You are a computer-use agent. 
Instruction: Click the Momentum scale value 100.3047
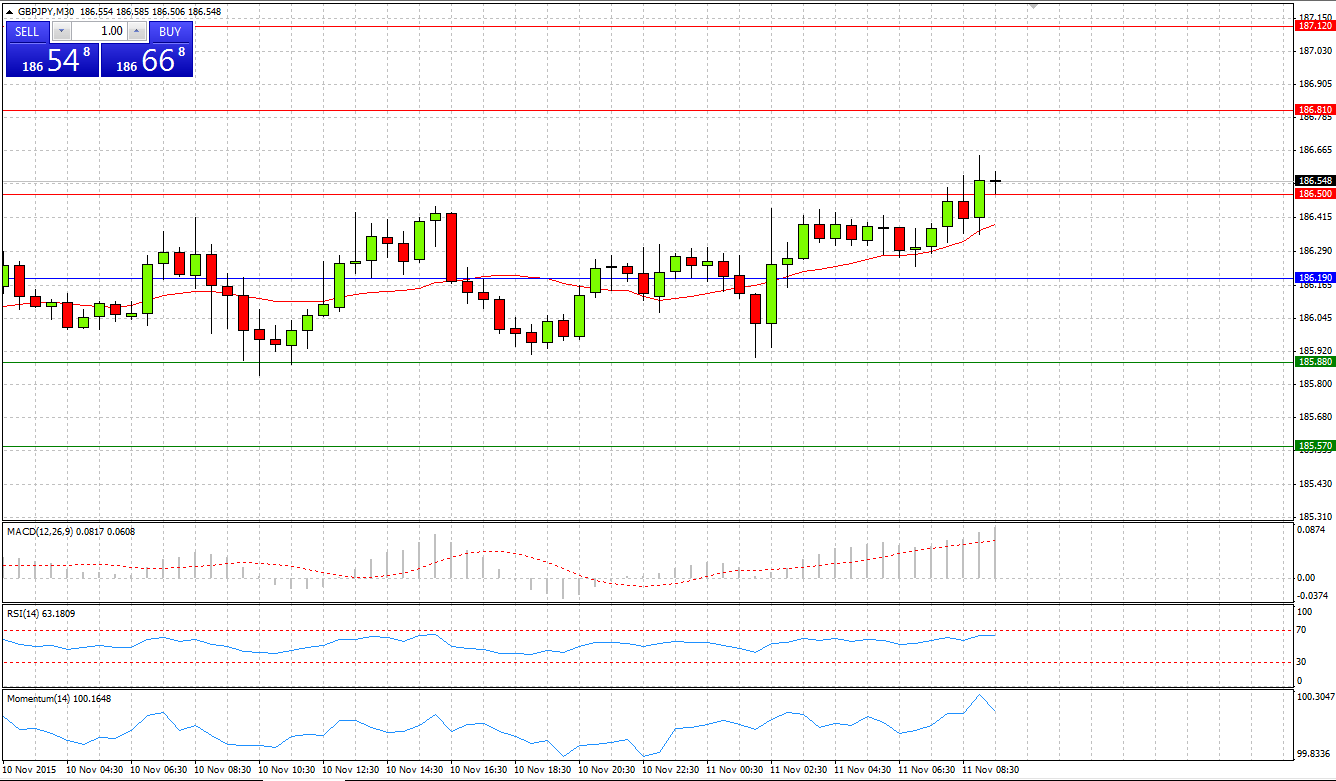point(1314,695)
